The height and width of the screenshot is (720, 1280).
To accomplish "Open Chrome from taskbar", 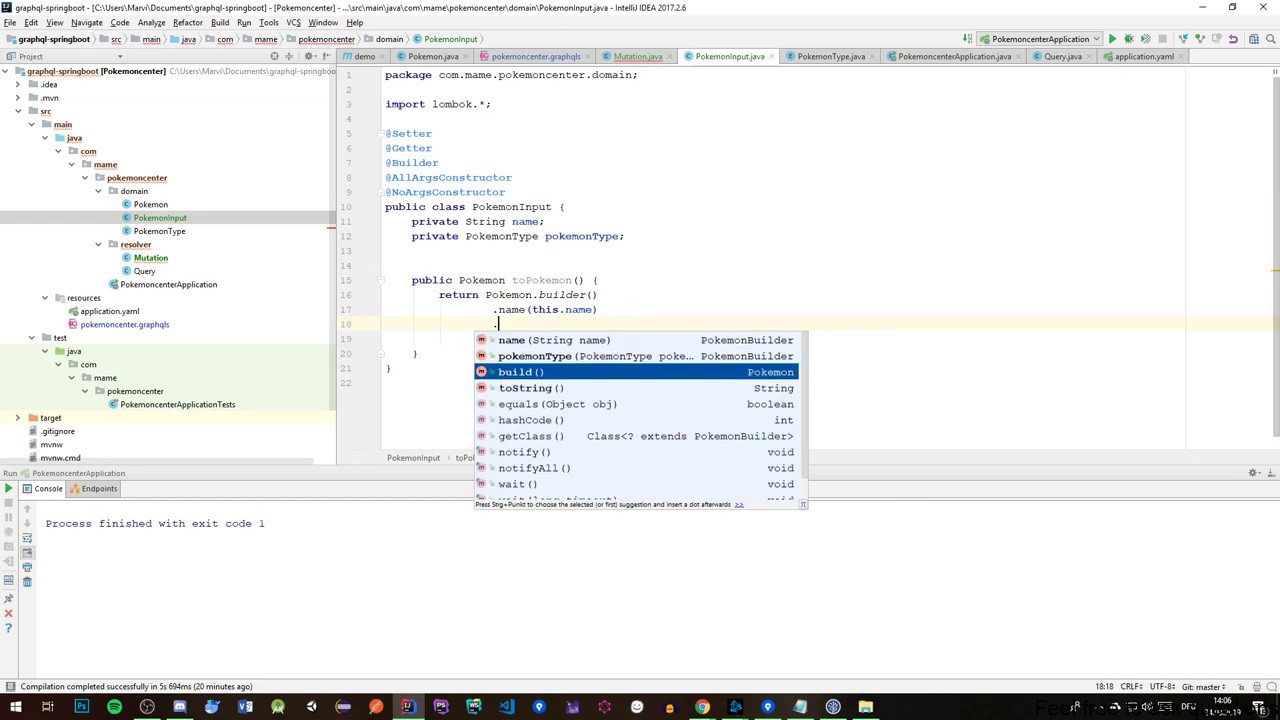I will 702,707.
